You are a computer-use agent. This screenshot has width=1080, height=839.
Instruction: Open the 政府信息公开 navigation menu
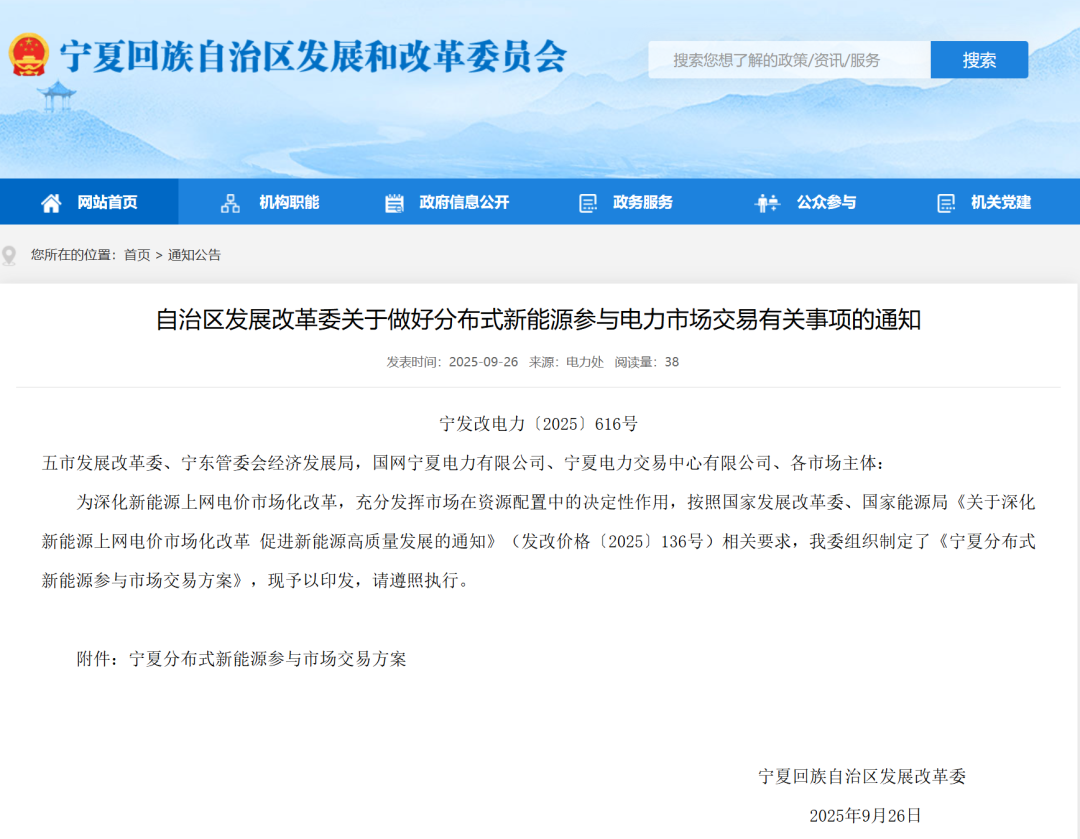tap(463, 202)
